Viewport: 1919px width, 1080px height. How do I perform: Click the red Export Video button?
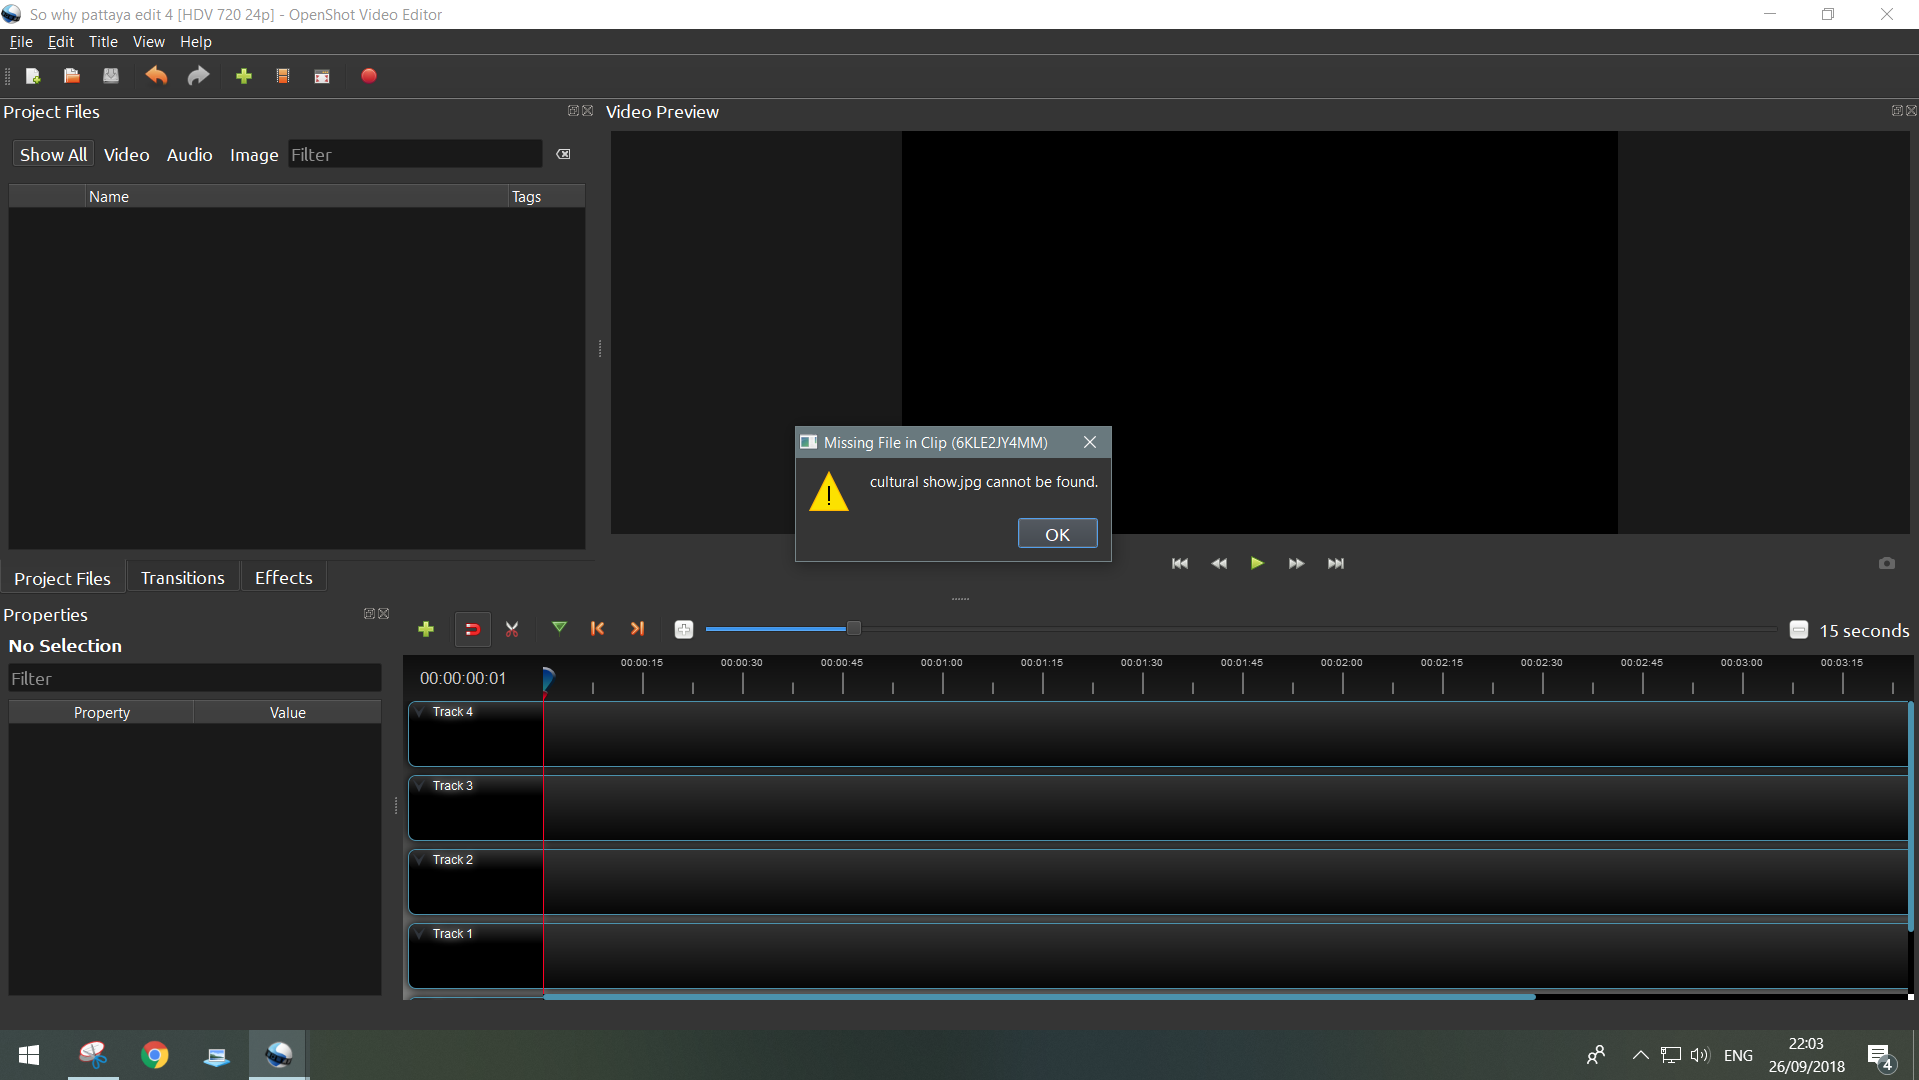click(x=369, y=76)
